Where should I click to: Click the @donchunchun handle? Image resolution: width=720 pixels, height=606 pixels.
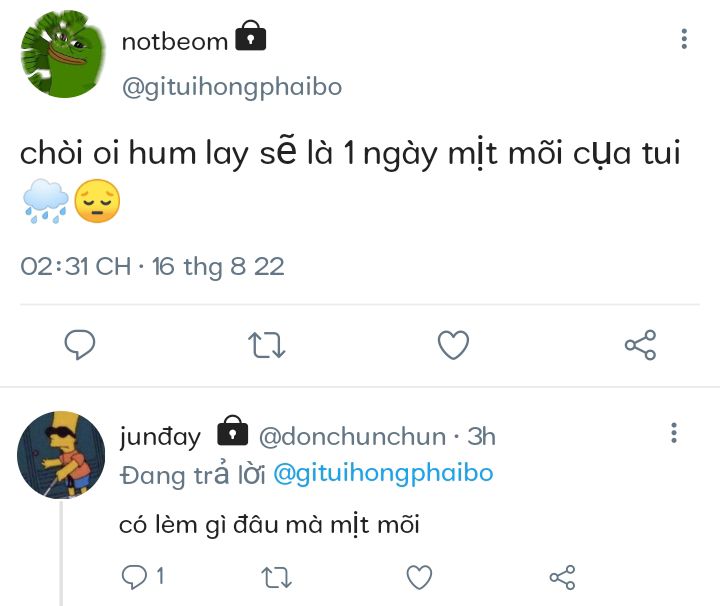[352, 437]
